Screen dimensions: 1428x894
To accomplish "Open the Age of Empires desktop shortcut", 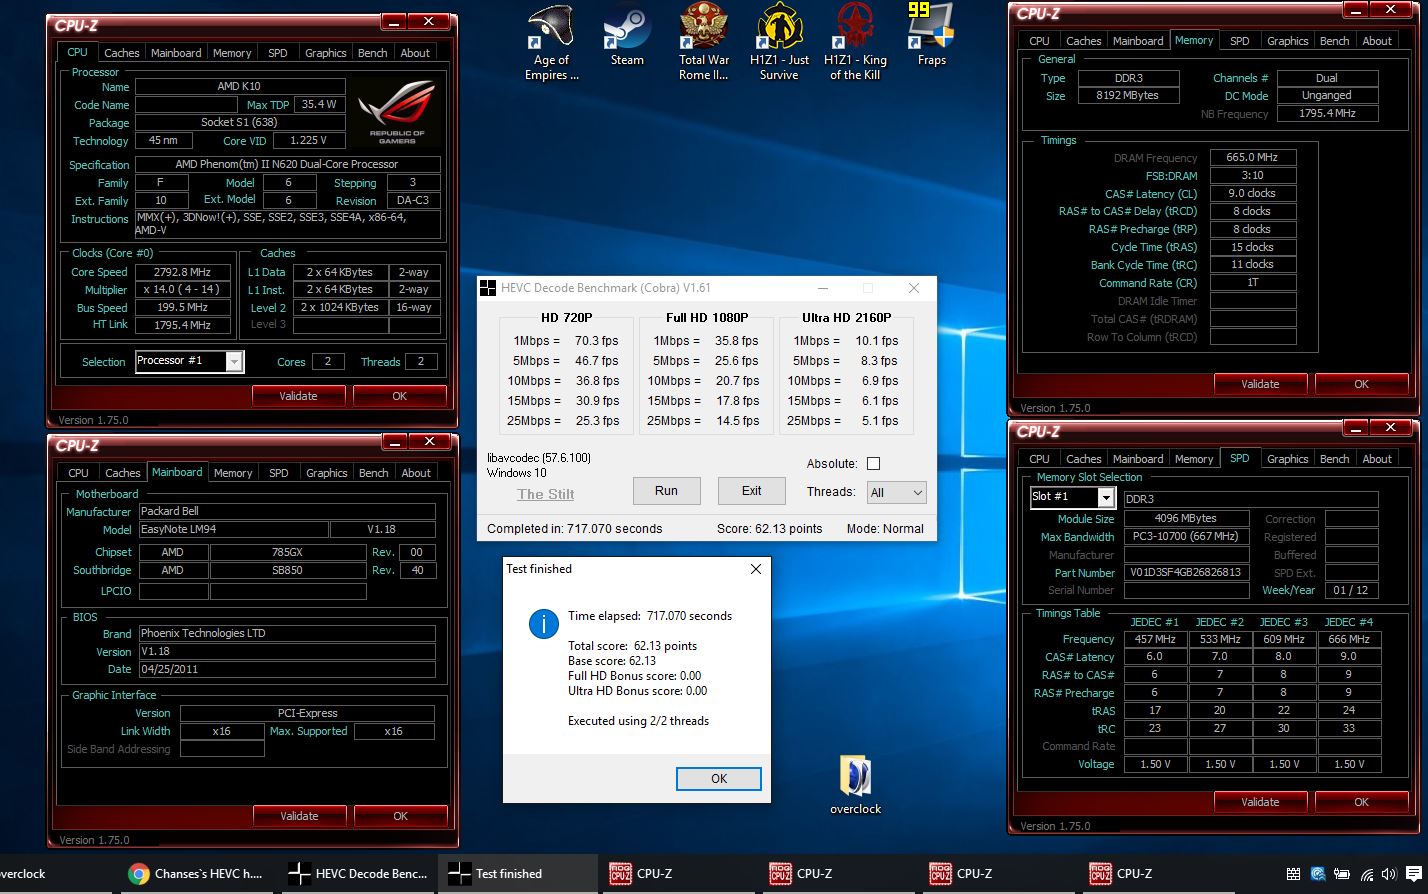I will coord(551,43).
